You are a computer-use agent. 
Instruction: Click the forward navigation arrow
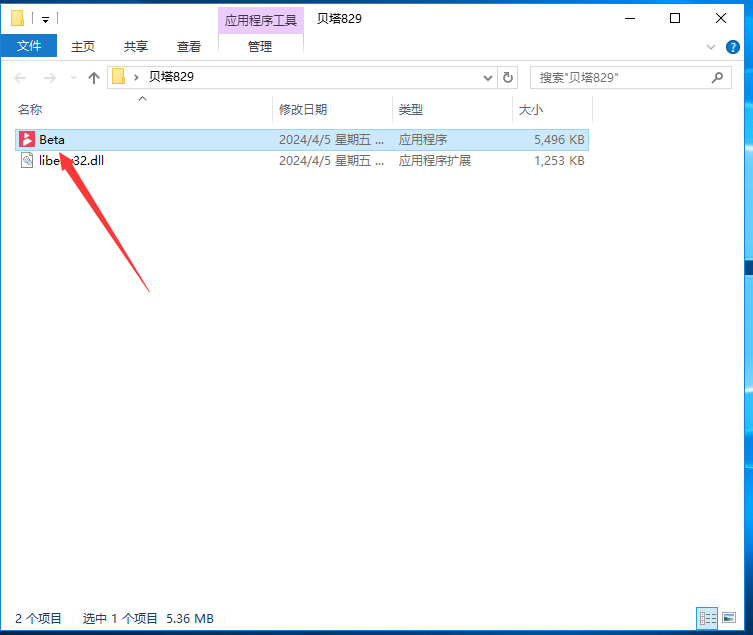pos(49,77)
